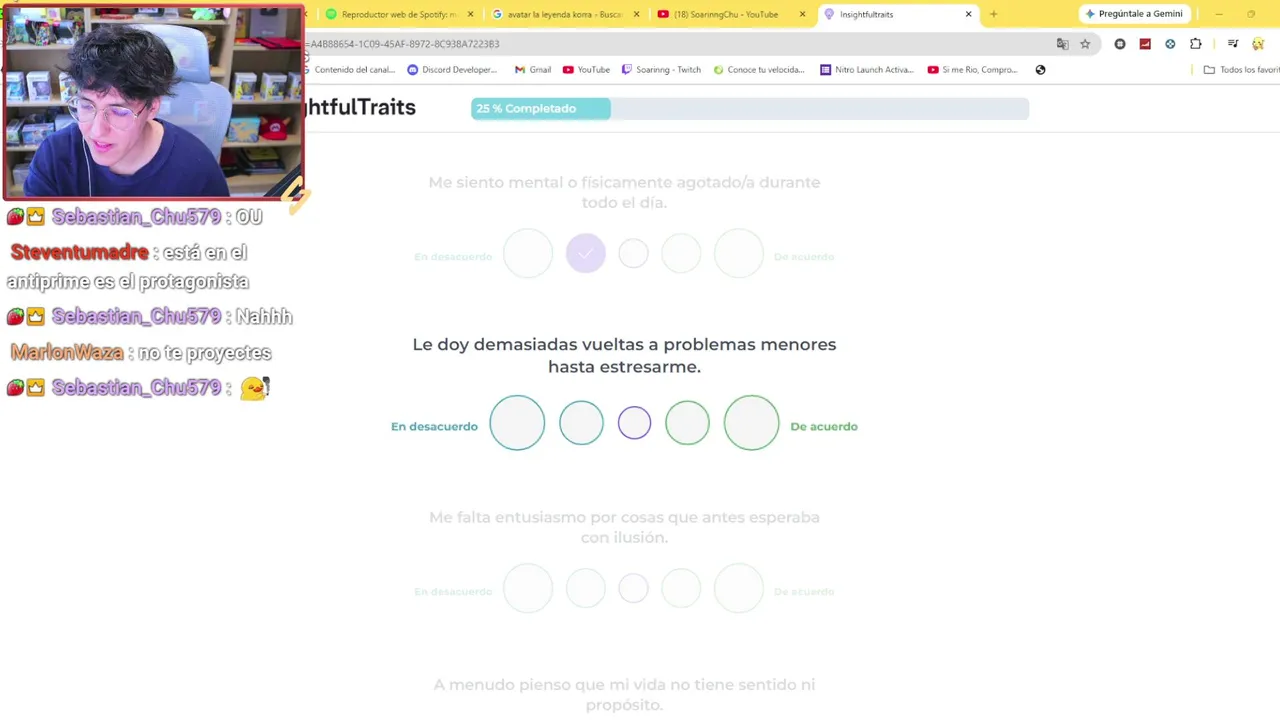1280x720 pixels.
Task: Click the question 'Me siento mental o físicamente agotado/a'
Action: pyautogui.click(x=624, y=192)
